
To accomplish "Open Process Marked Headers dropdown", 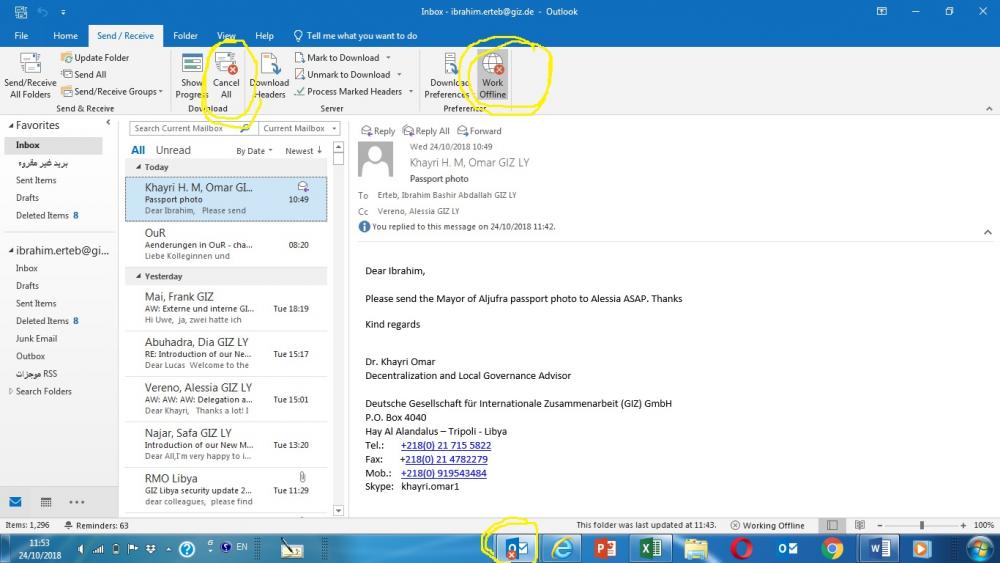I will point(354,92).
